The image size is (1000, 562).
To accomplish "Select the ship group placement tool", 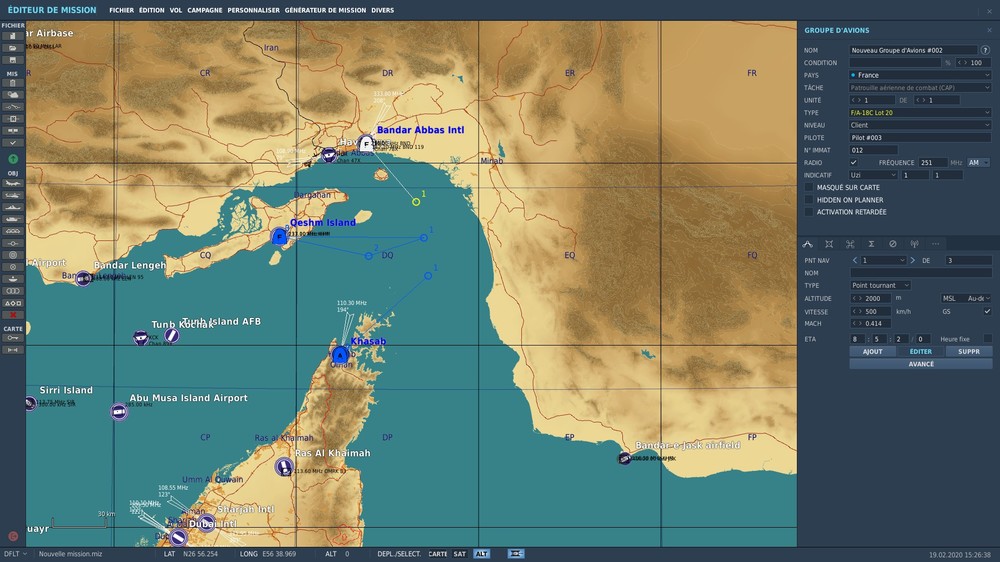I will [13, 207].
